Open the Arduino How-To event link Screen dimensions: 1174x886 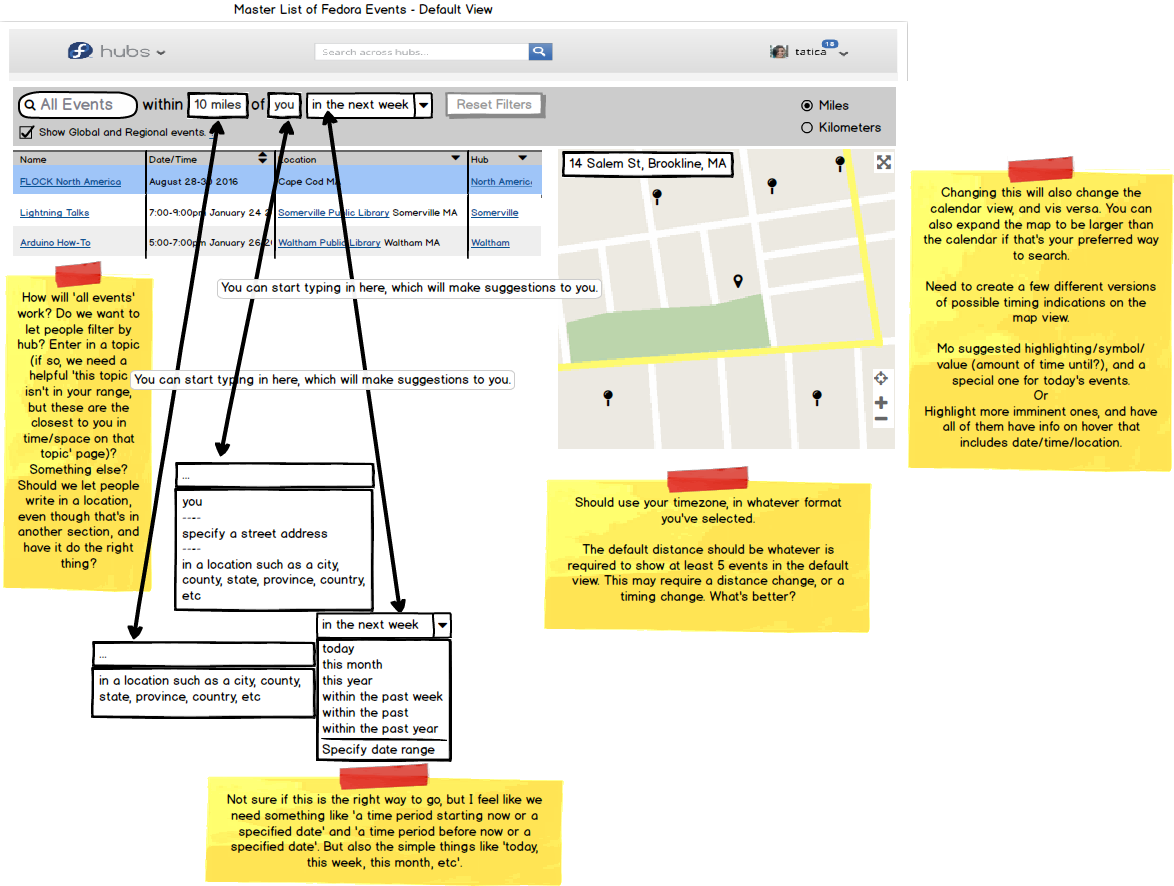click(x=55, y=243)
